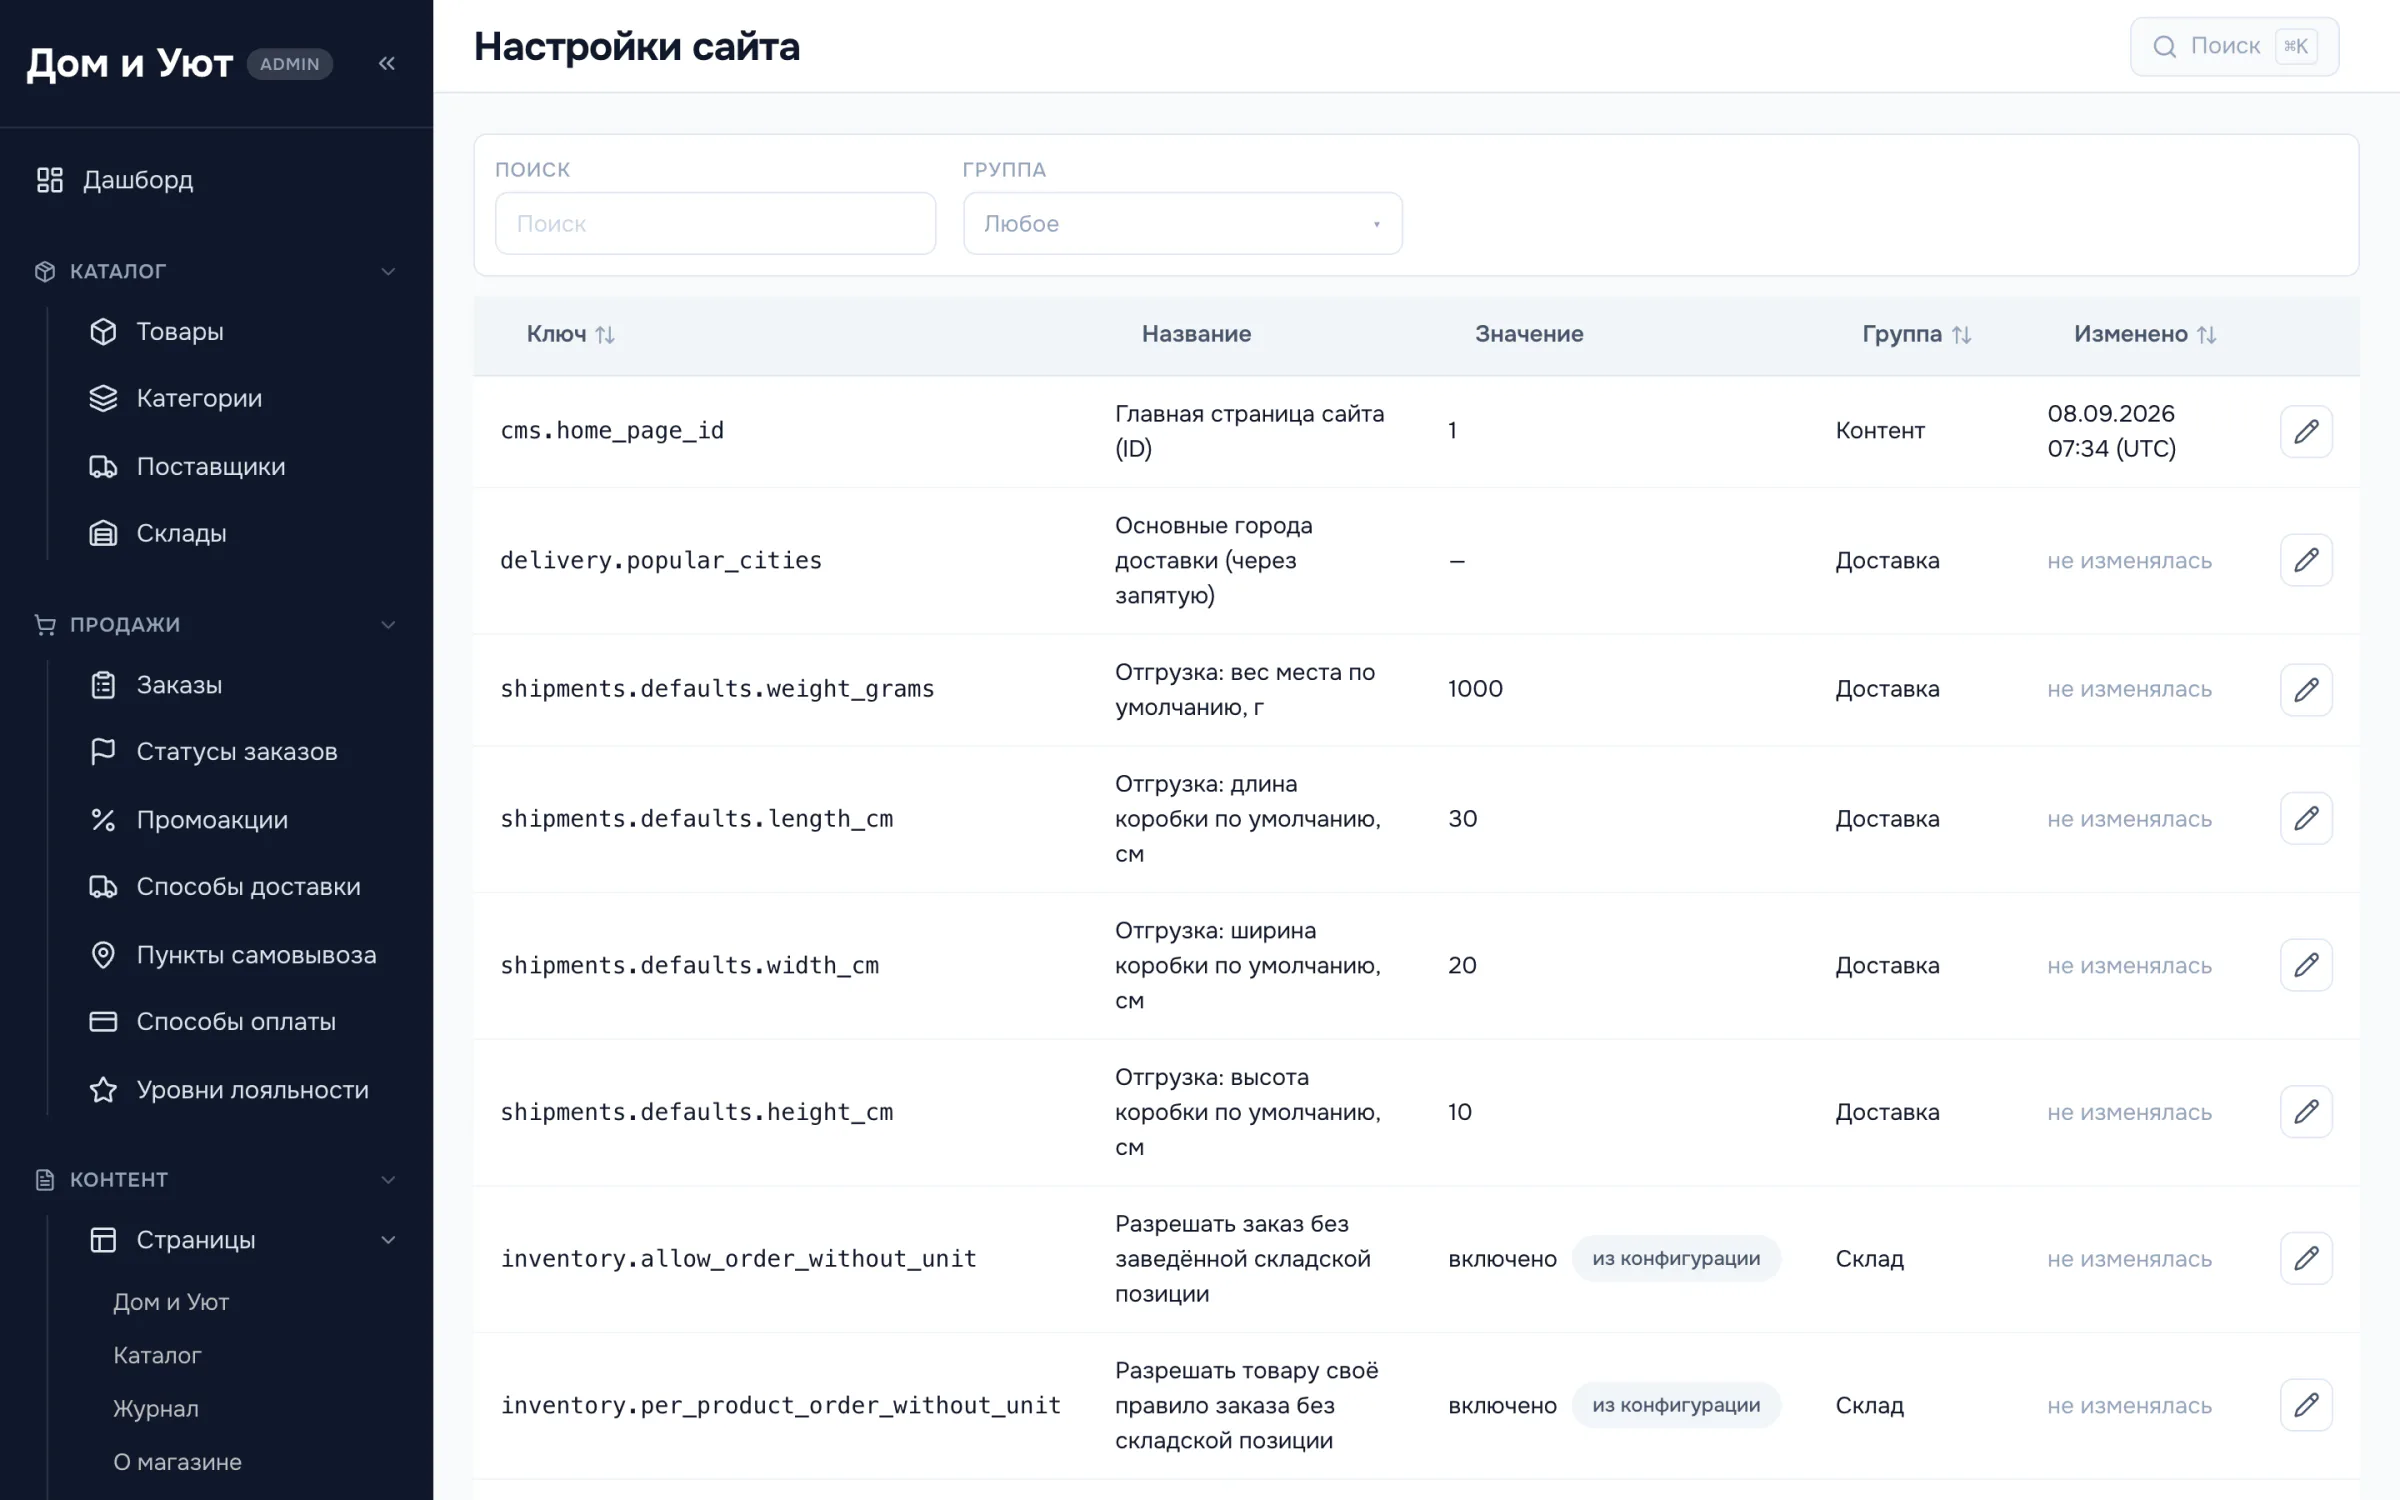Open the Дашборд dashboard icon
This screenshot has width=2400, height=1500.
[x=50, y=180]
